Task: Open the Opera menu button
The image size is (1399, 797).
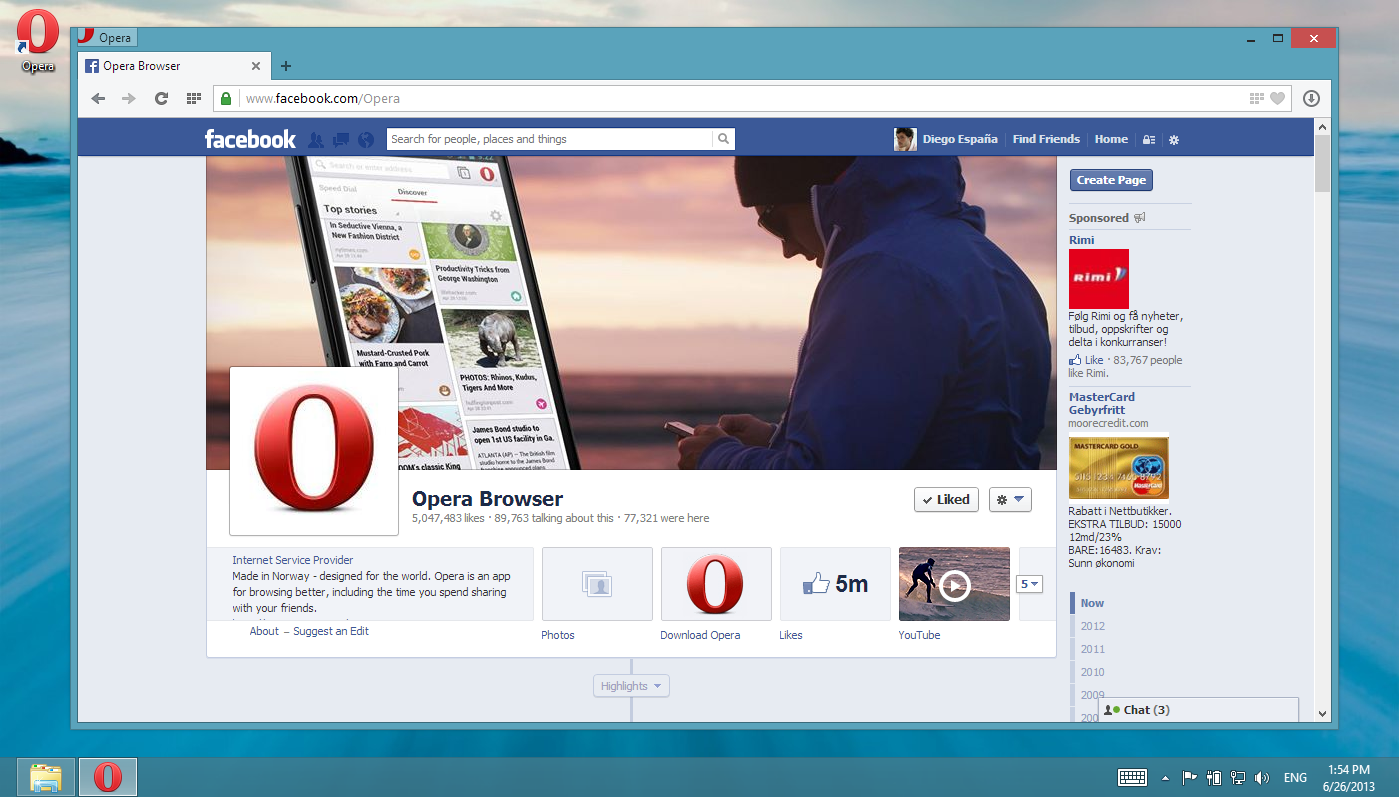Action: [x=107, y=38]
